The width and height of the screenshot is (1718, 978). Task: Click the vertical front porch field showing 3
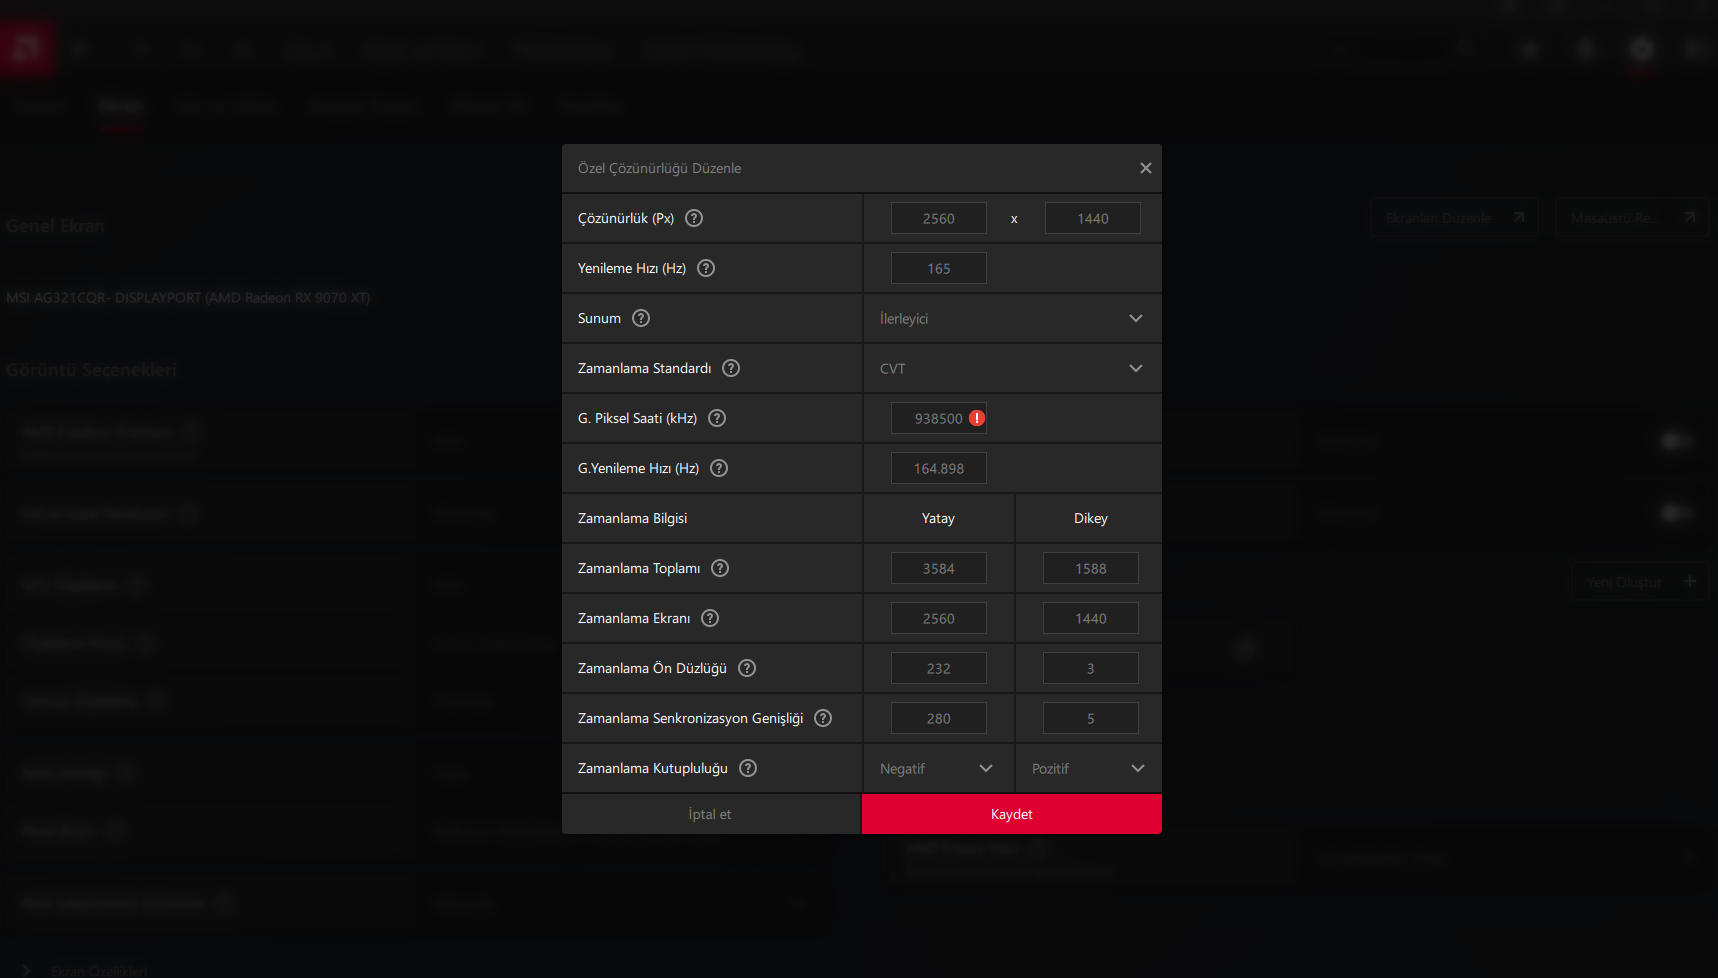pos(1091,668)
